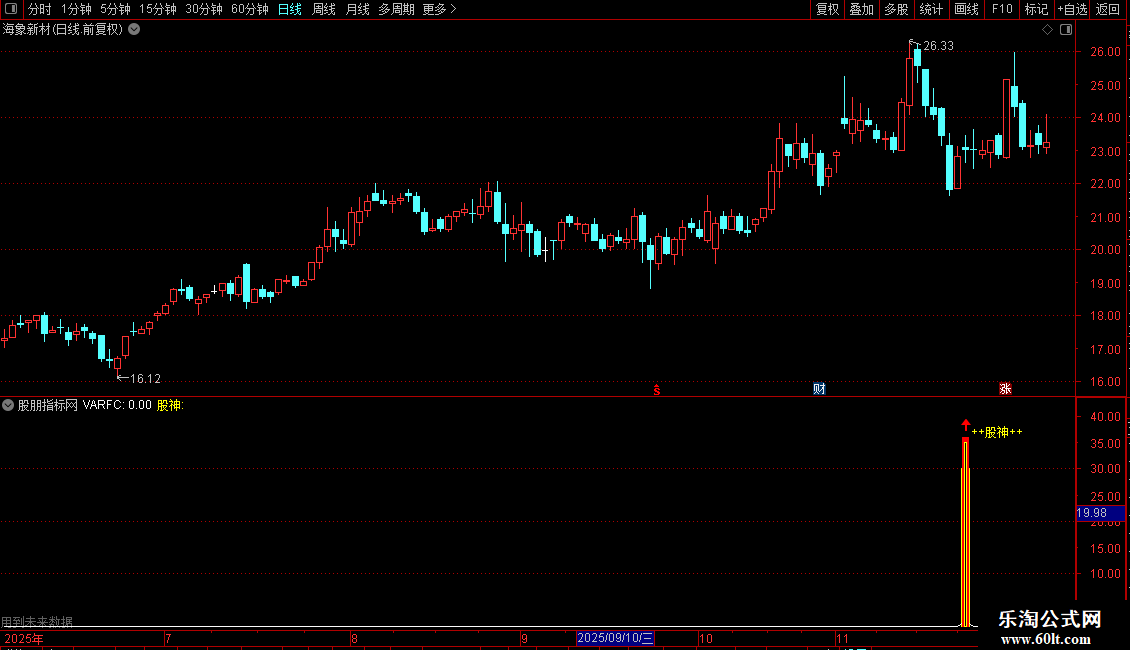Switch to 15分钟 period

(157, 9)
